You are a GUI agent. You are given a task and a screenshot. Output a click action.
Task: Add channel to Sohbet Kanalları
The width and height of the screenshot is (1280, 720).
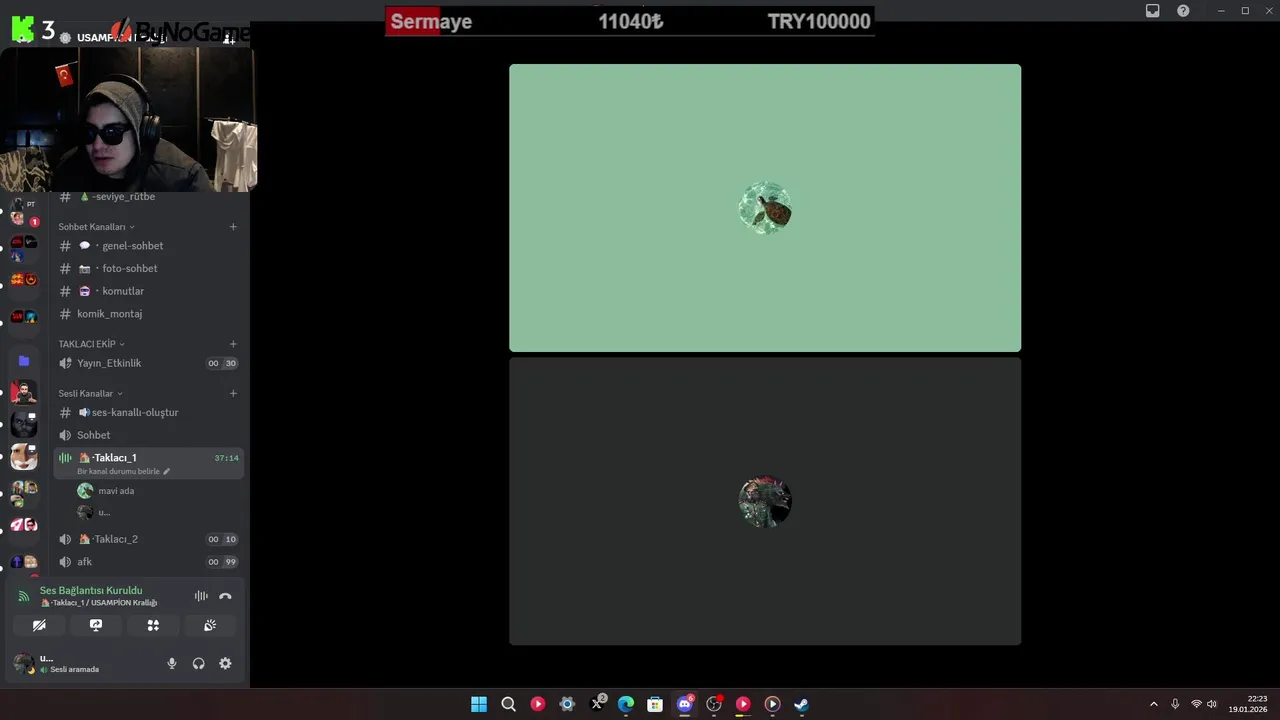click(x=233, y=227)
